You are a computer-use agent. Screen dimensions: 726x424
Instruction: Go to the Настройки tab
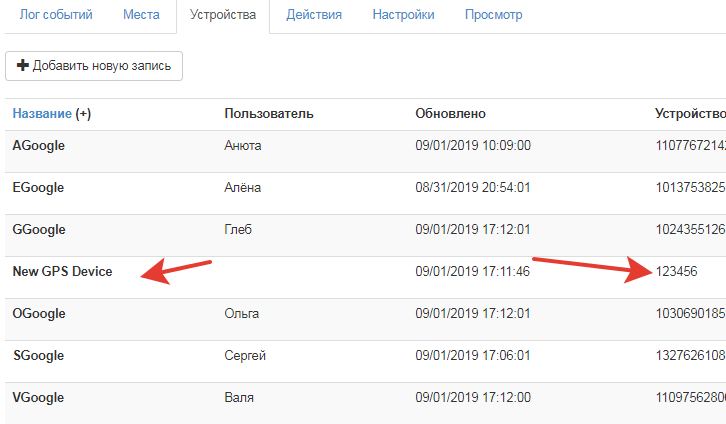tap(403, 15)
